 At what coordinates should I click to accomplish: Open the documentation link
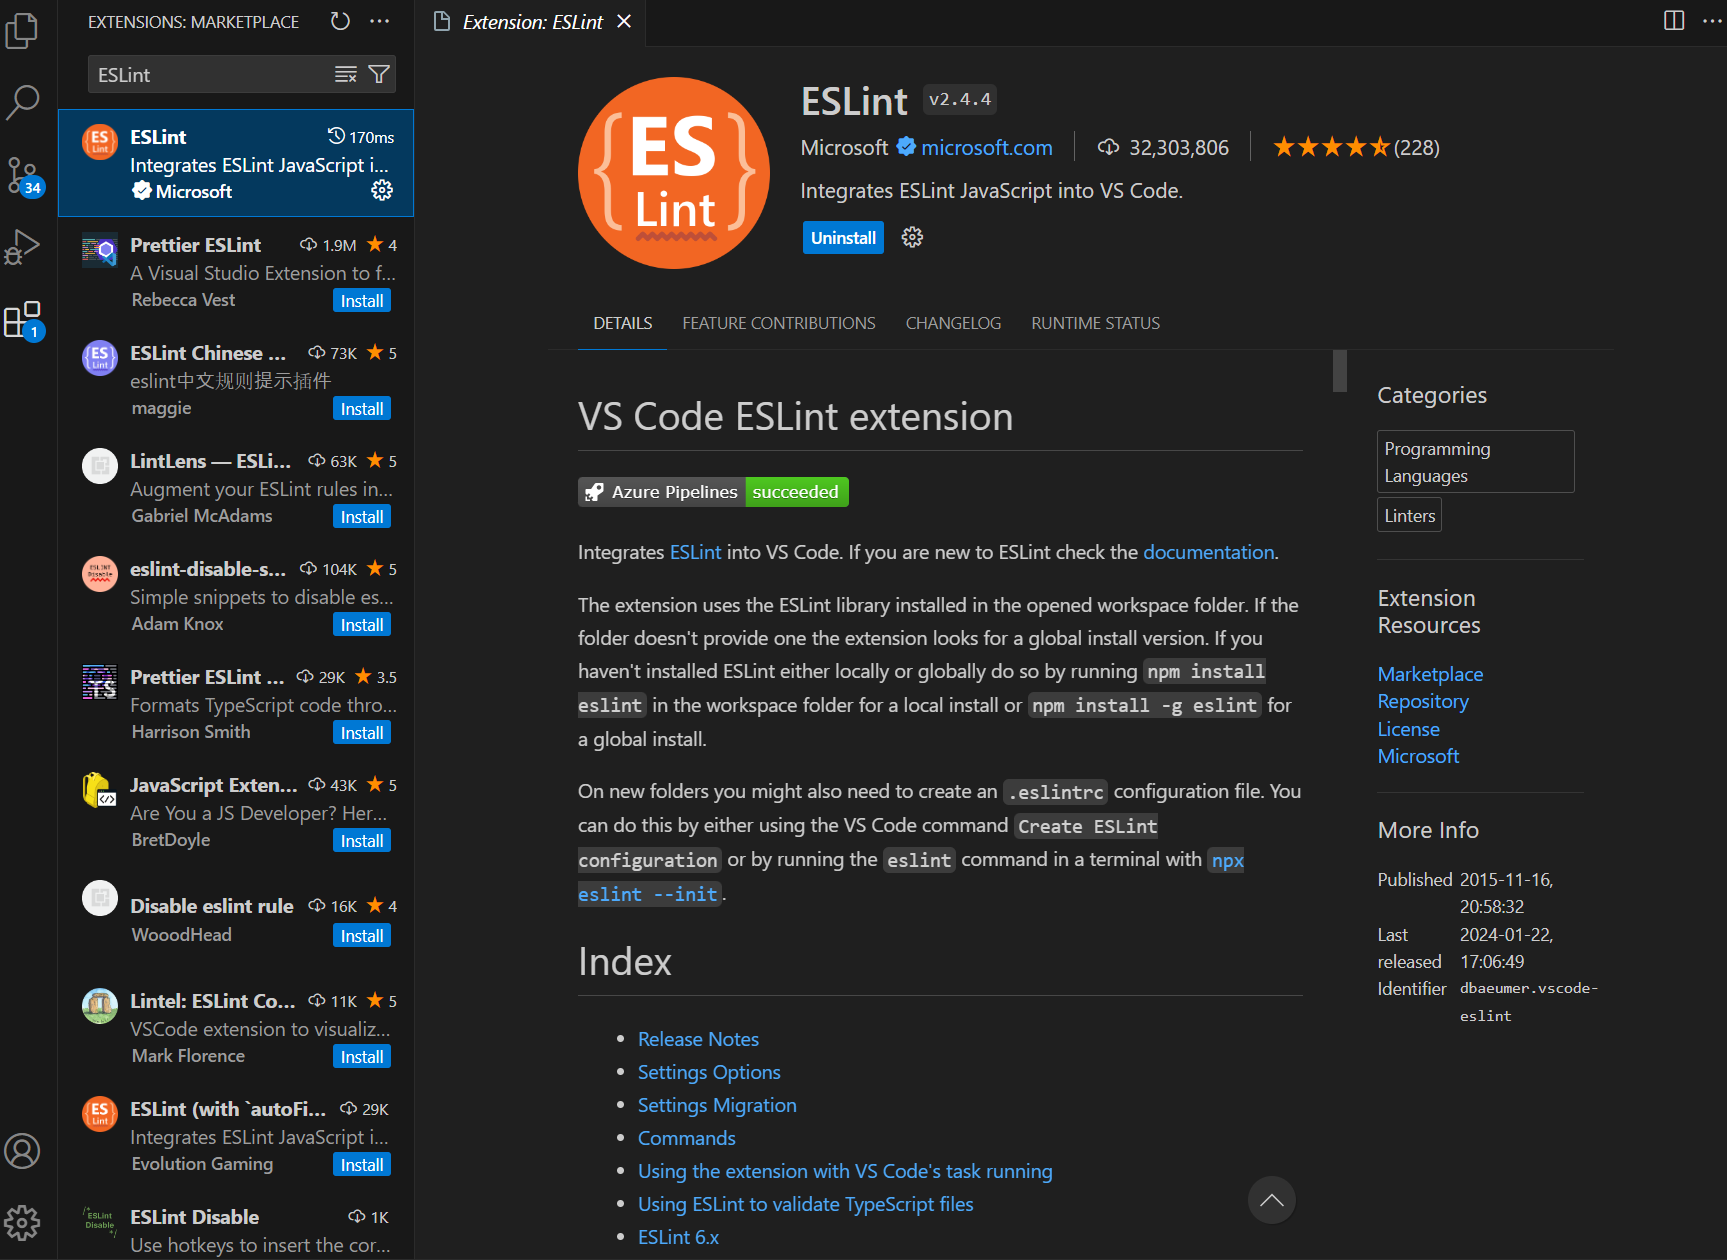[1209, 552]
